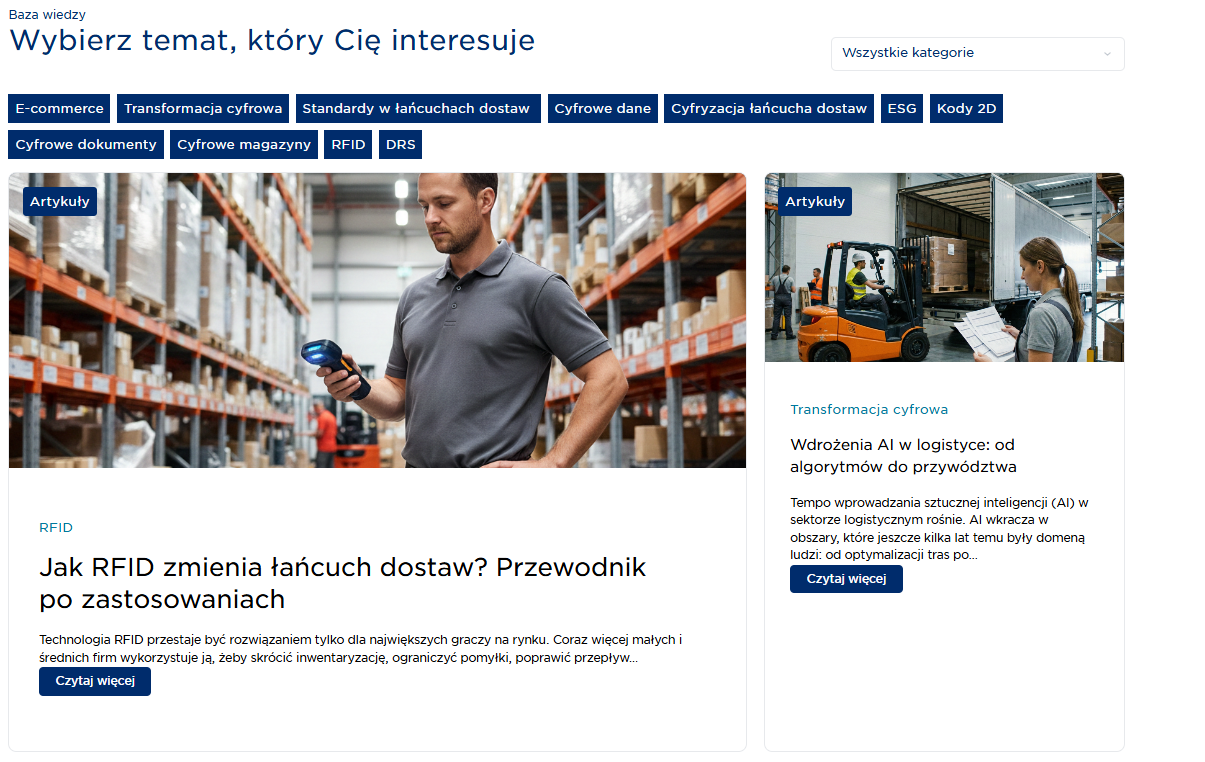The width and height of the screenshot is (1205, 762).
Task: Enable the RFID topic filter
Action: point(347,144)
